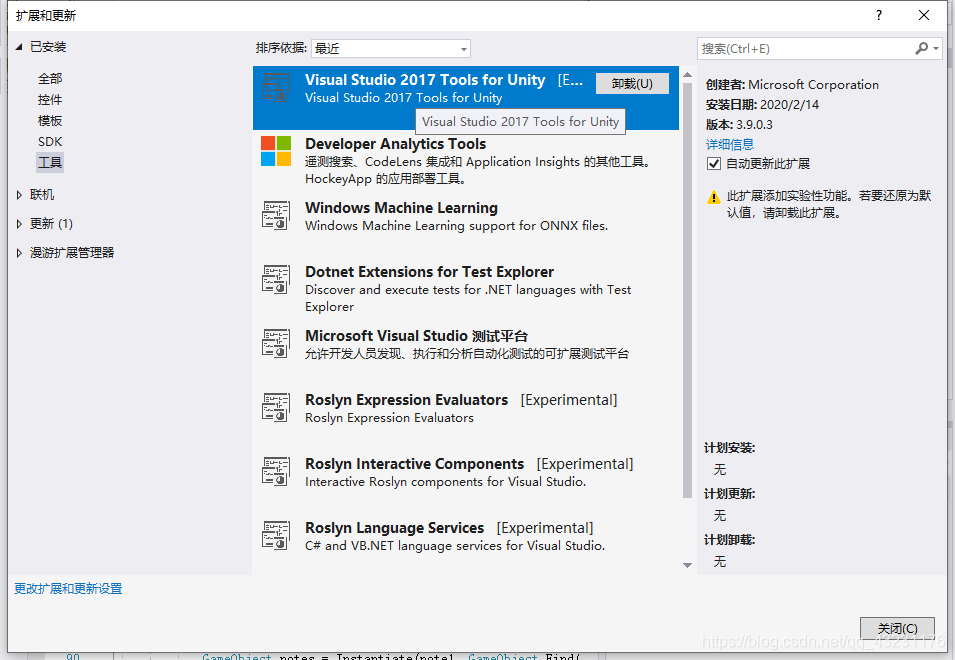Select Windows Machine Learning list item title
955x660 pixels.
coord(401,208)
